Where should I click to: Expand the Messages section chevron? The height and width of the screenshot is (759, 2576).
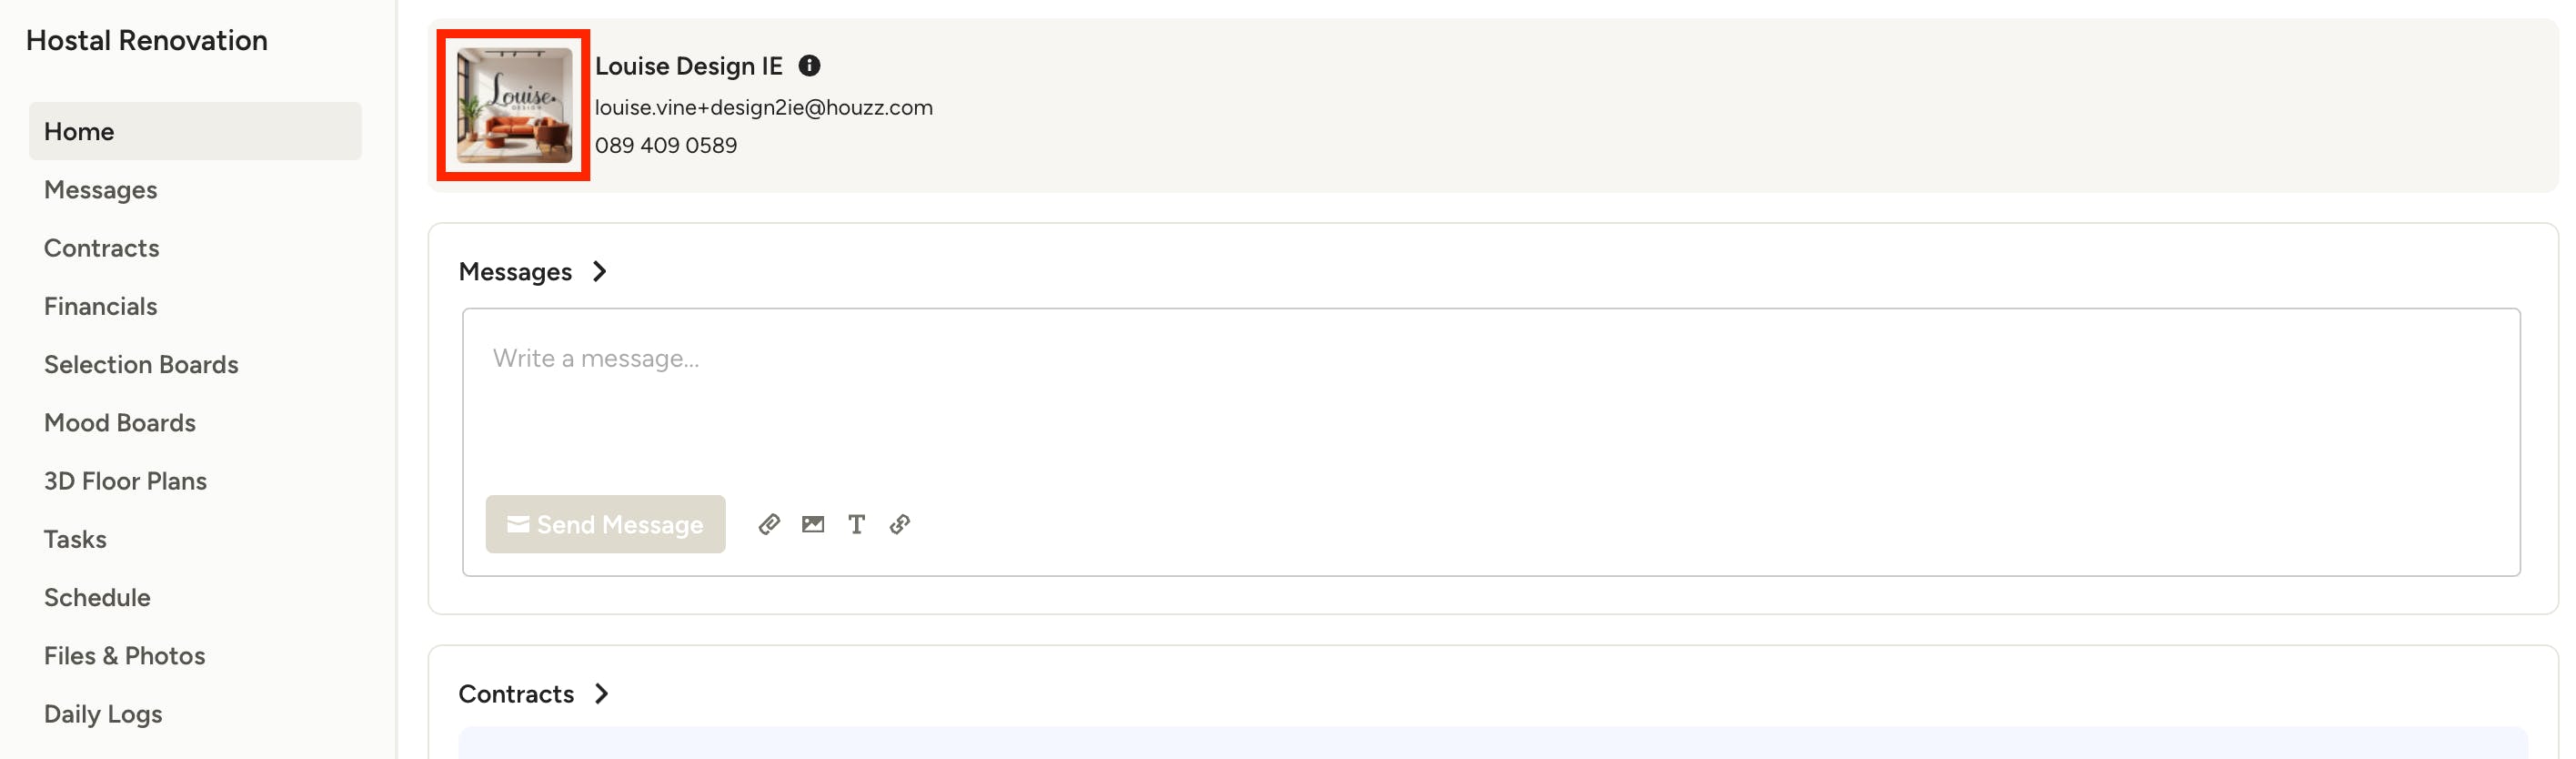coord(599,272)
